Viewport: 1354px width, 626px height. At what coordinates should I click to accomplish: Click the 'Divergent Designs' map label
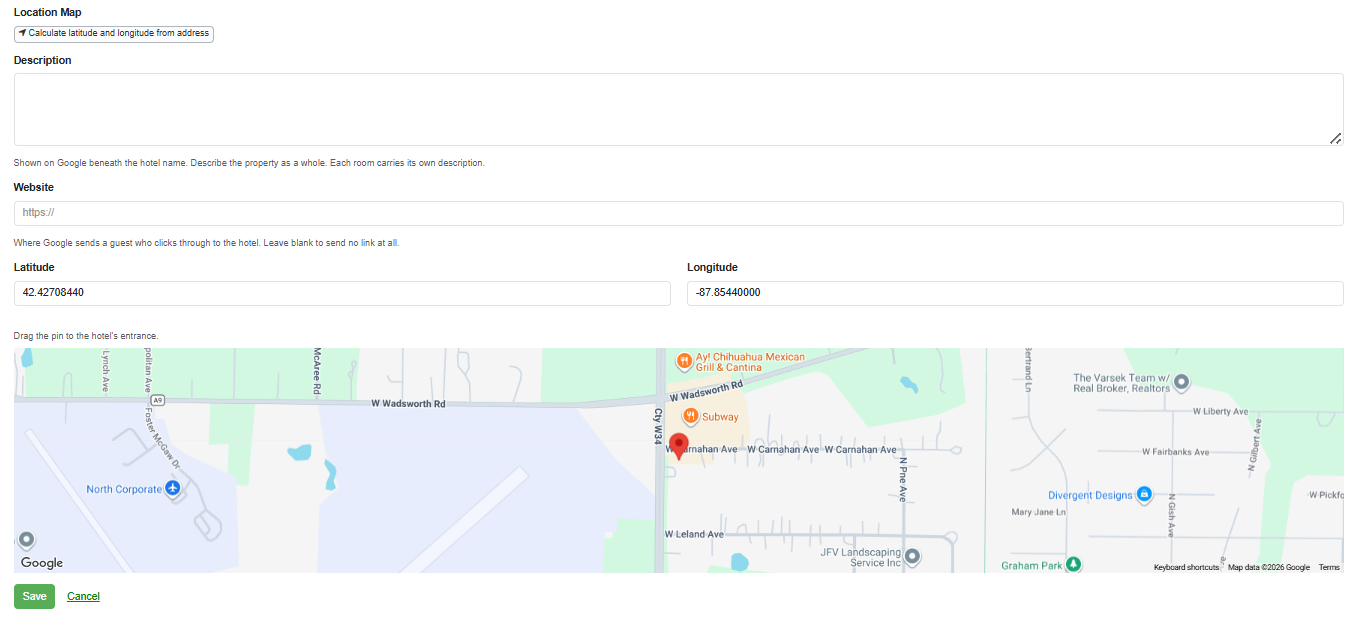(1090, 495)
